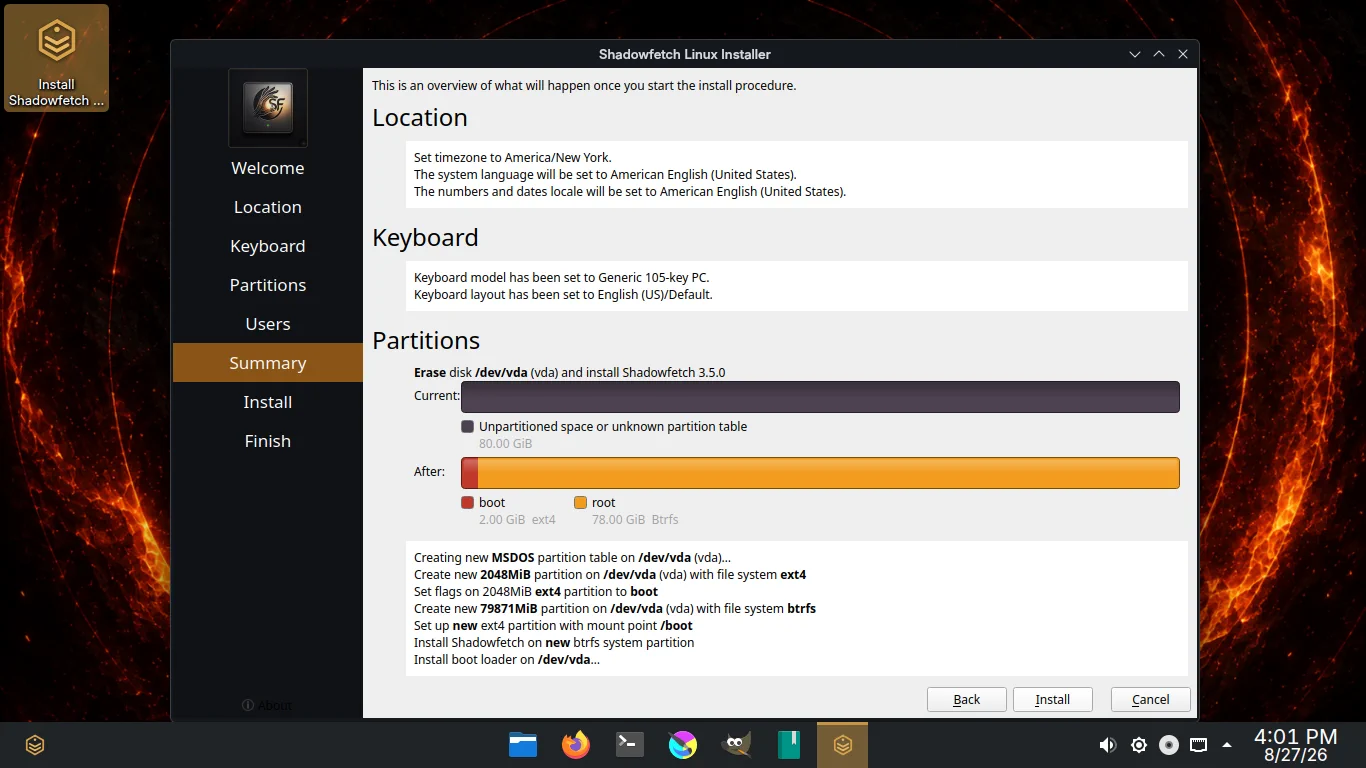1366x768 pixels.
Task: Click the Partitions summary heading
Action: [x=426, y=341]
